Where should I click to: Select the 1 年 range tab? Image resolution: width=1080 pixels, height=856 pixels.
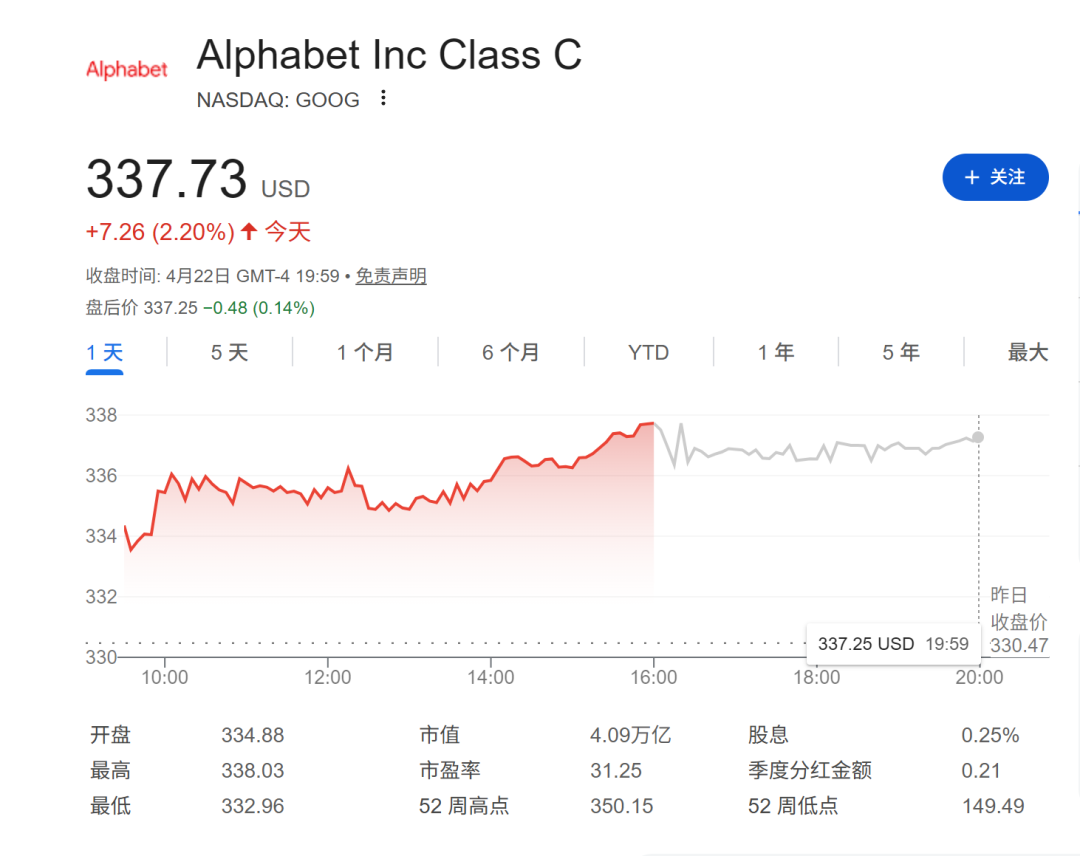click(x=775, y=352)
